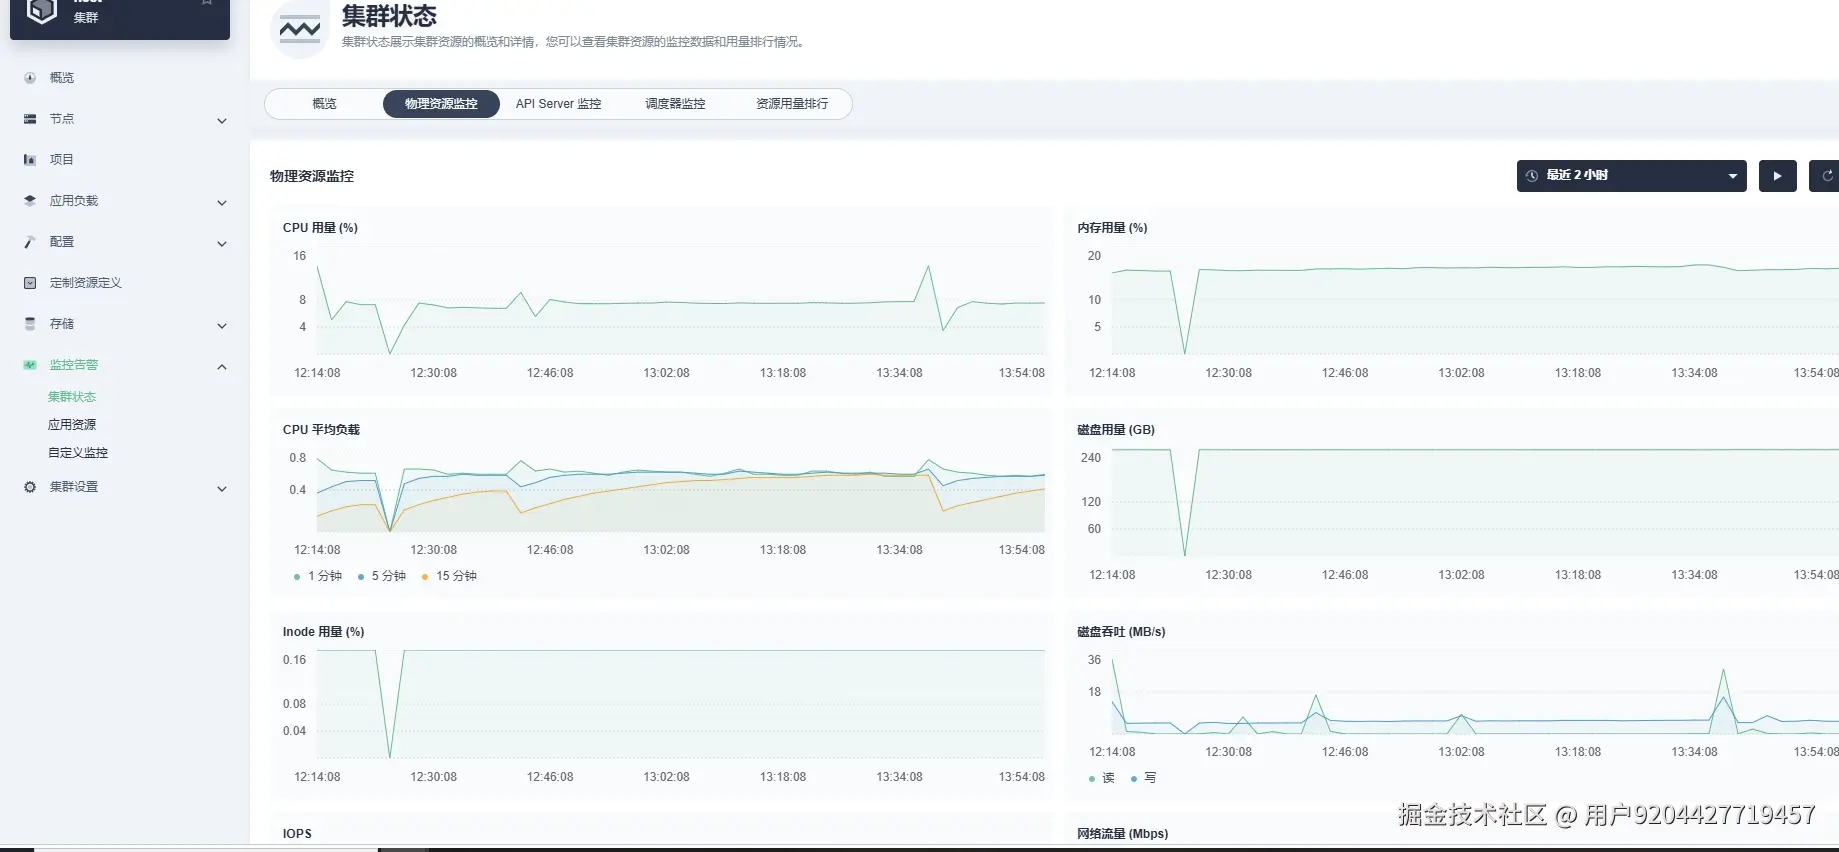Expand the 节点 sidebar section chevron
1839x852 pixels.
222,121
